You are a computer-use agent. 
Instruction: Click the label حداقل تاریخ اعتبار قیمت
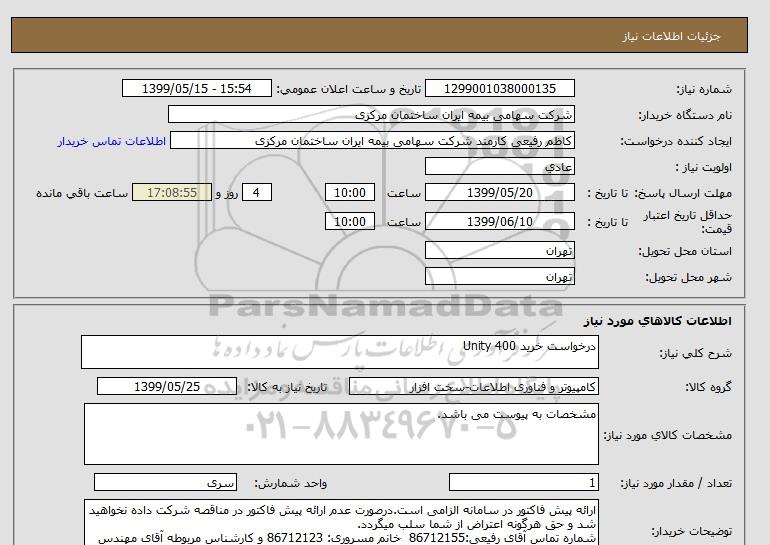pos(688,222)
